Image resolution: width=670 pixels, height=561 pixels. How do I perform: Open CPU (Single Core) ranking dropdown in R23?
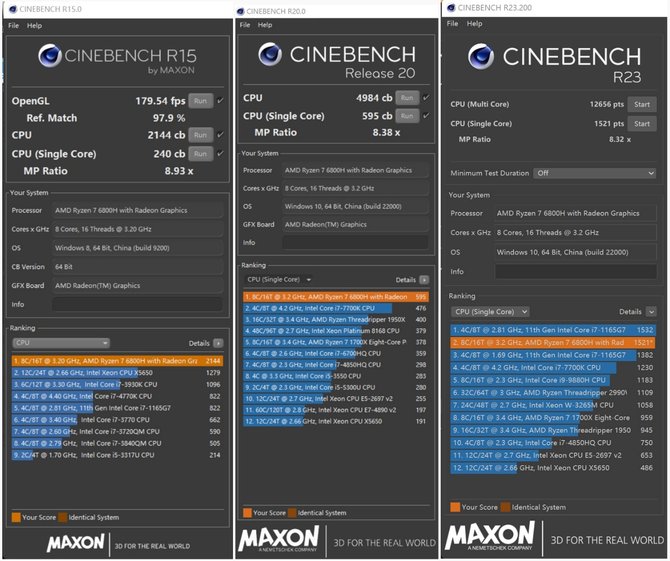point(490,312)
